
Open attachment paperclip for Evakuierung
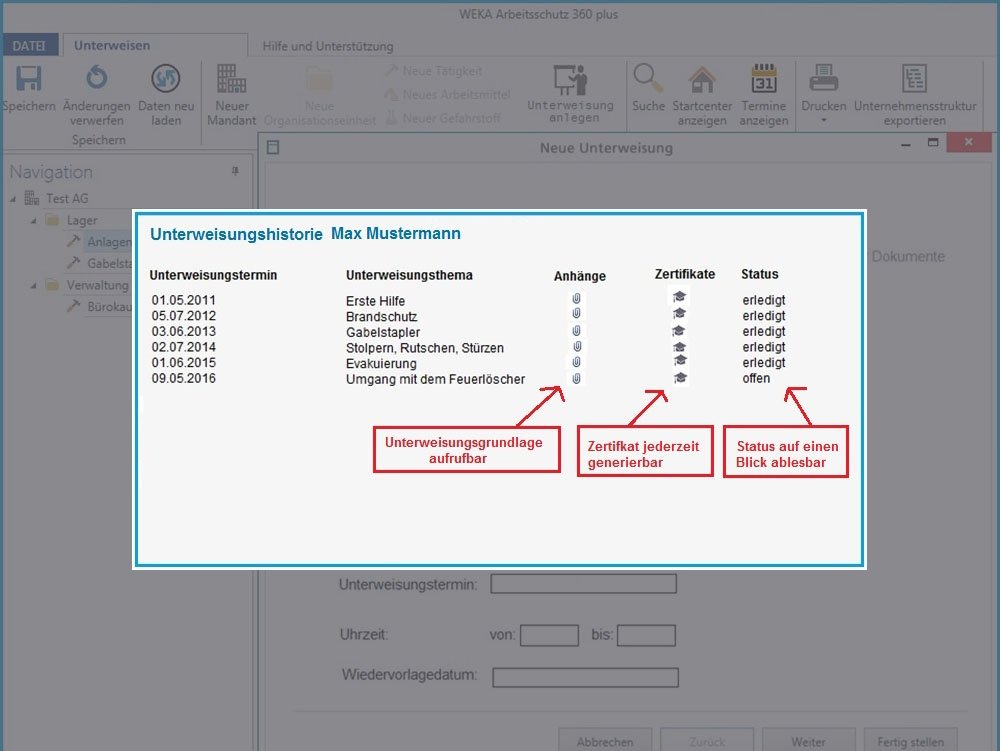(x=576, y=362)
